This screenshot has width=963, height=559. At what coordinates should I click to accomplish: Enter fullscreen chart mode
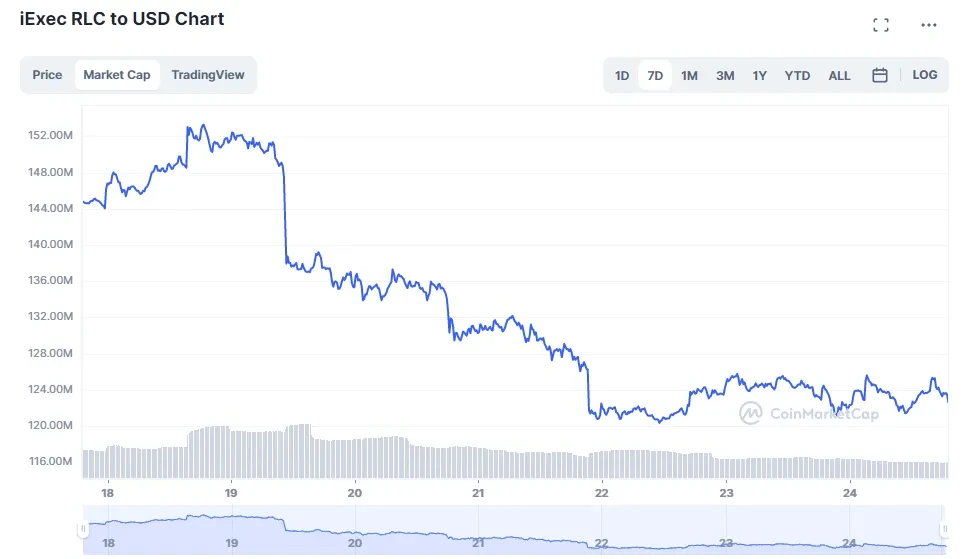tap(881, 25)
